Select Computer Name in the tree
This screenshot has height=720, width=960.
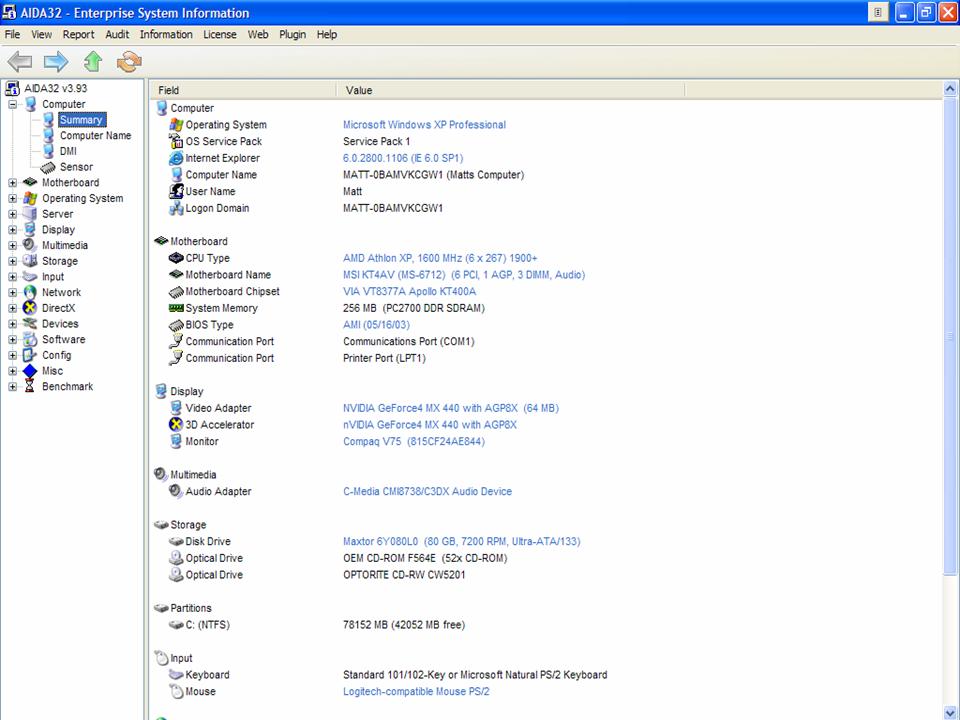point(96,135)
